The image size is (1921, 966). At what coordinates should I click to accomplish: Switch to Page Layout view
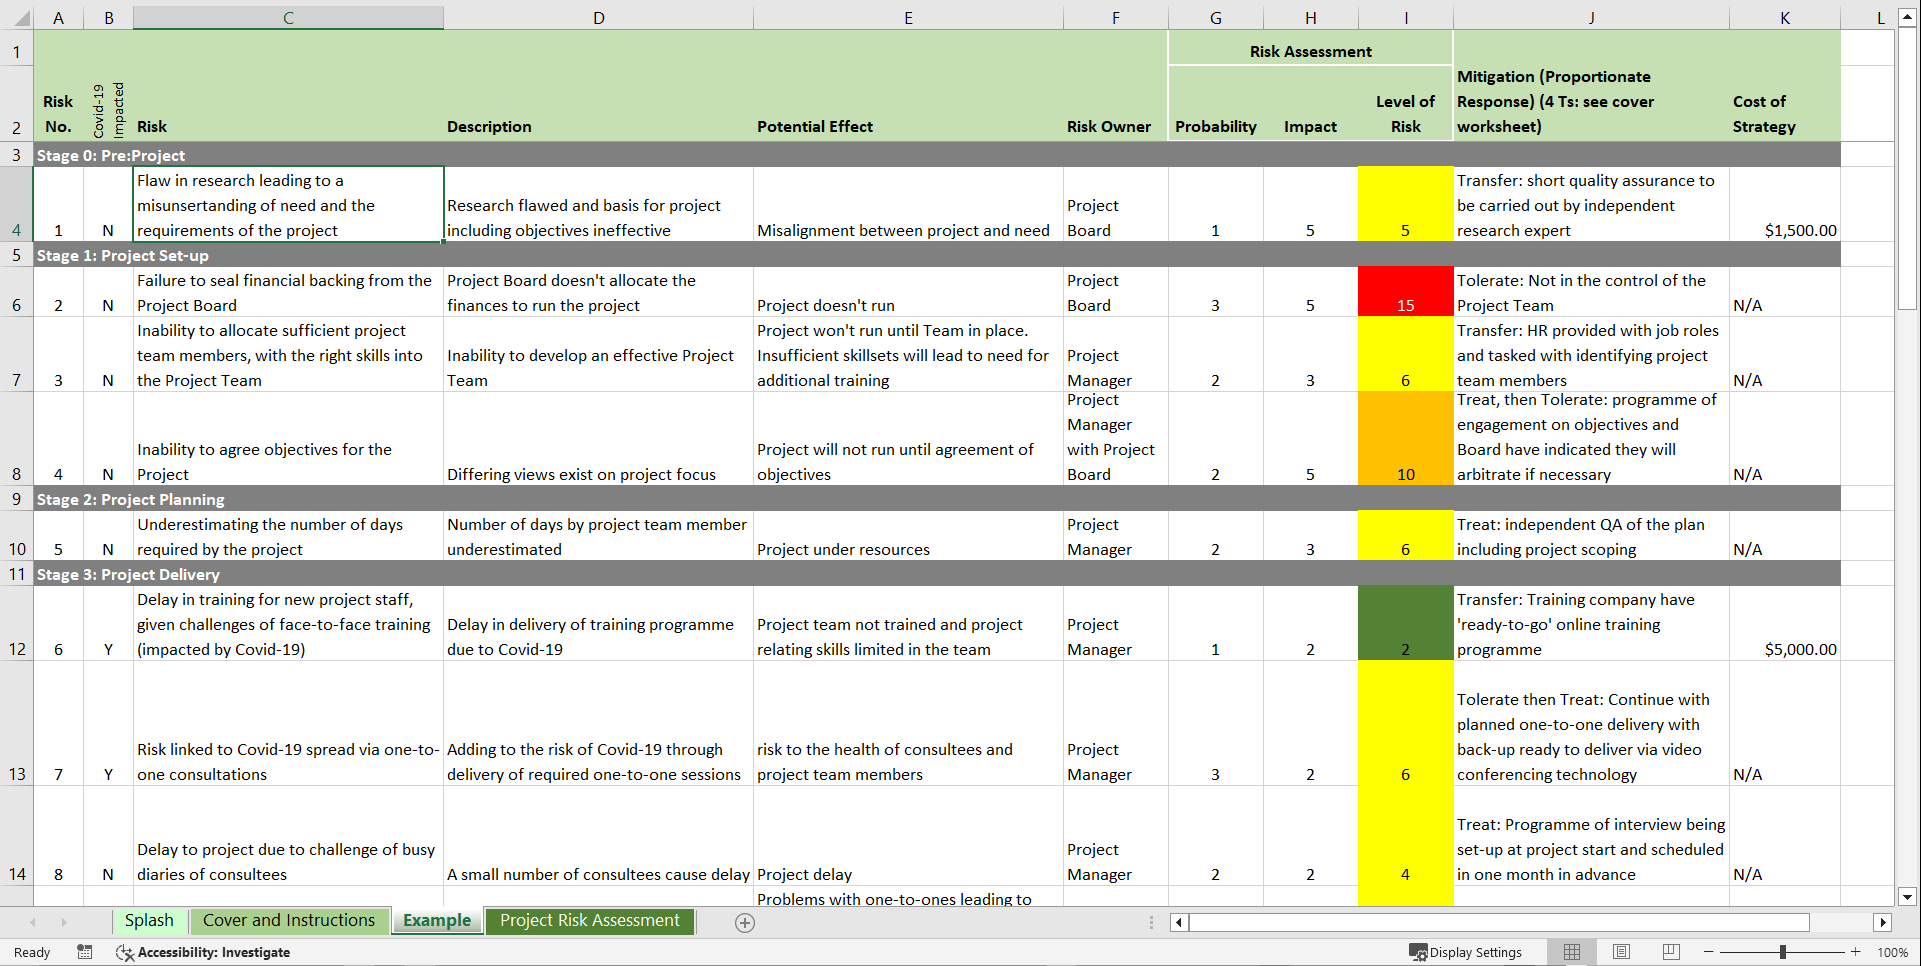[1621, 952]
